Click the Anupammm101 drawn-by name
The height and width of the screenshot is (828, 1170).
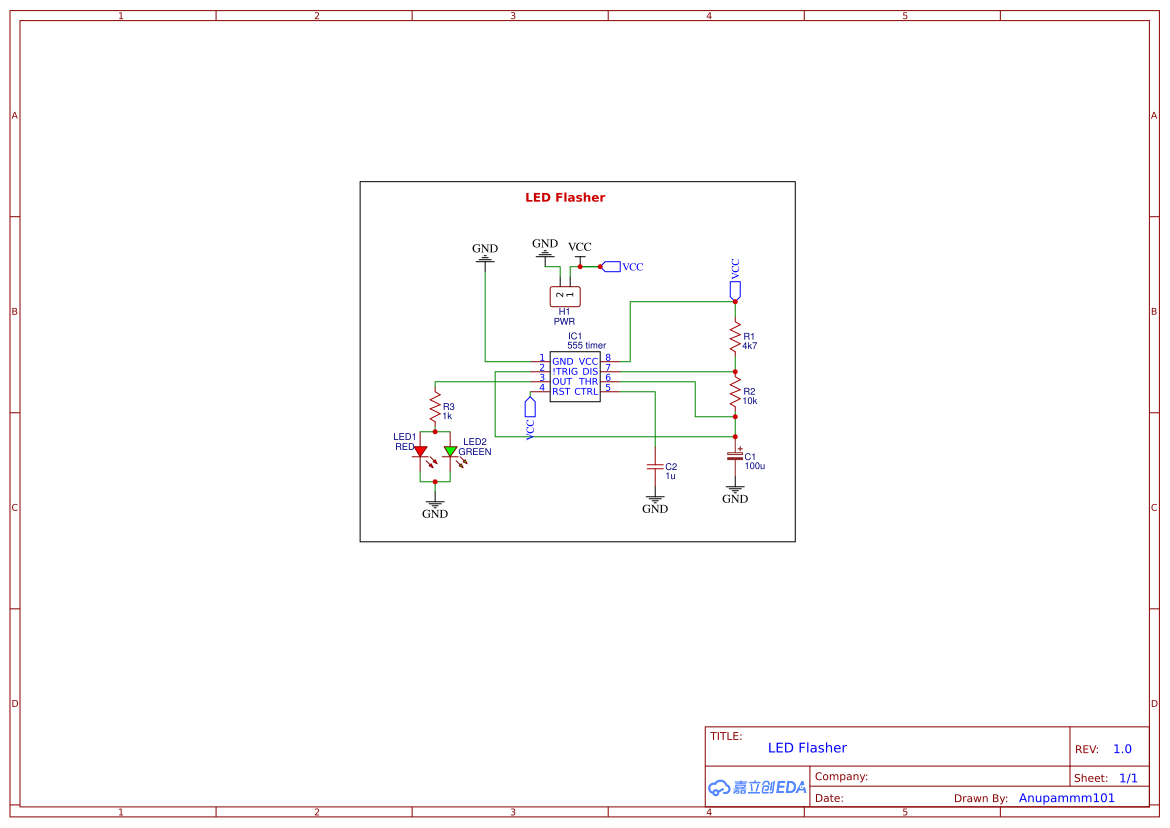[1066, 797]
